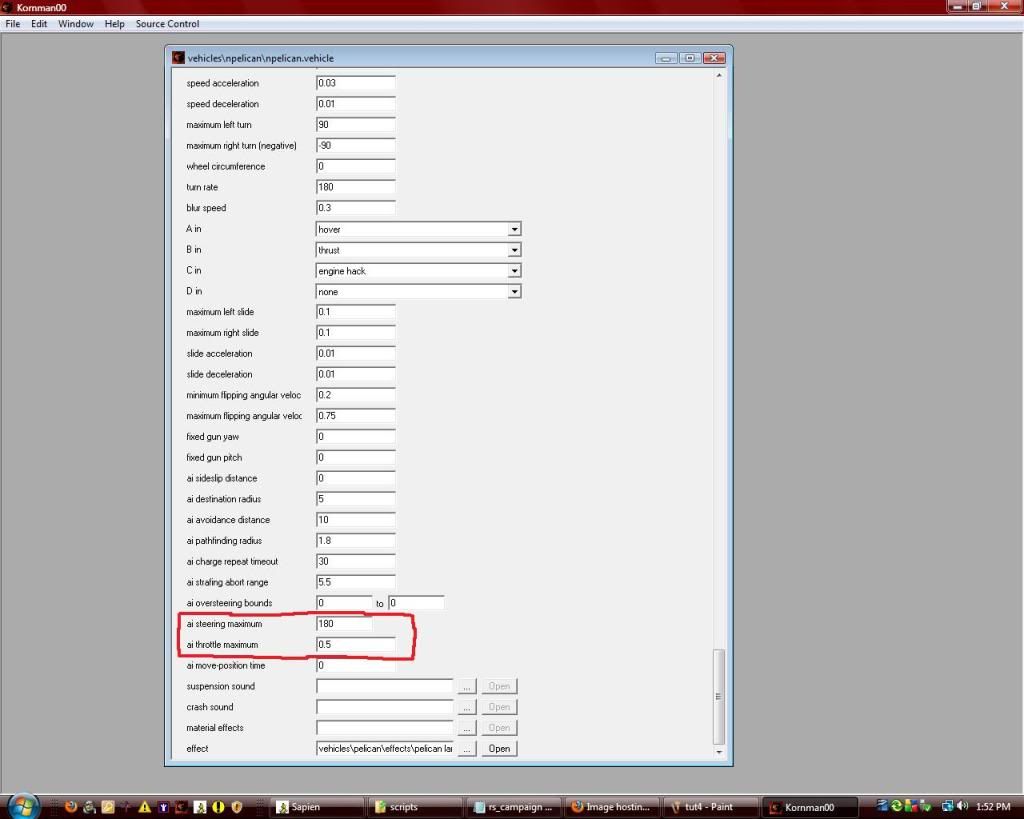The image size is (1024, 819).
Task: Browse for crash sound with the ... button
Action: coord(466,707)
